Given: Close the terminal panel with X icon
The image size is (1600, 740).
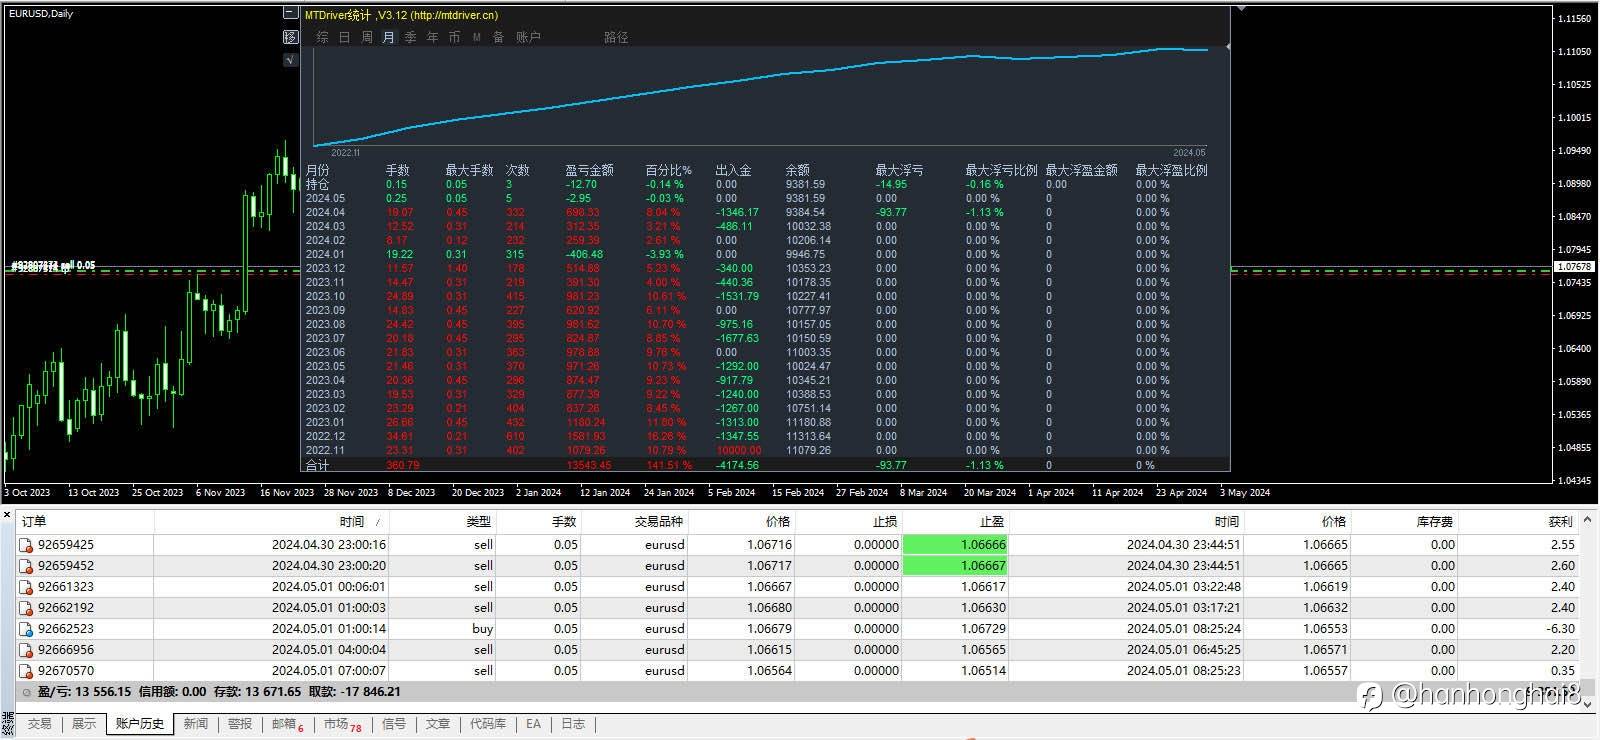Looking at the screenshot, I should coord(7,514).
